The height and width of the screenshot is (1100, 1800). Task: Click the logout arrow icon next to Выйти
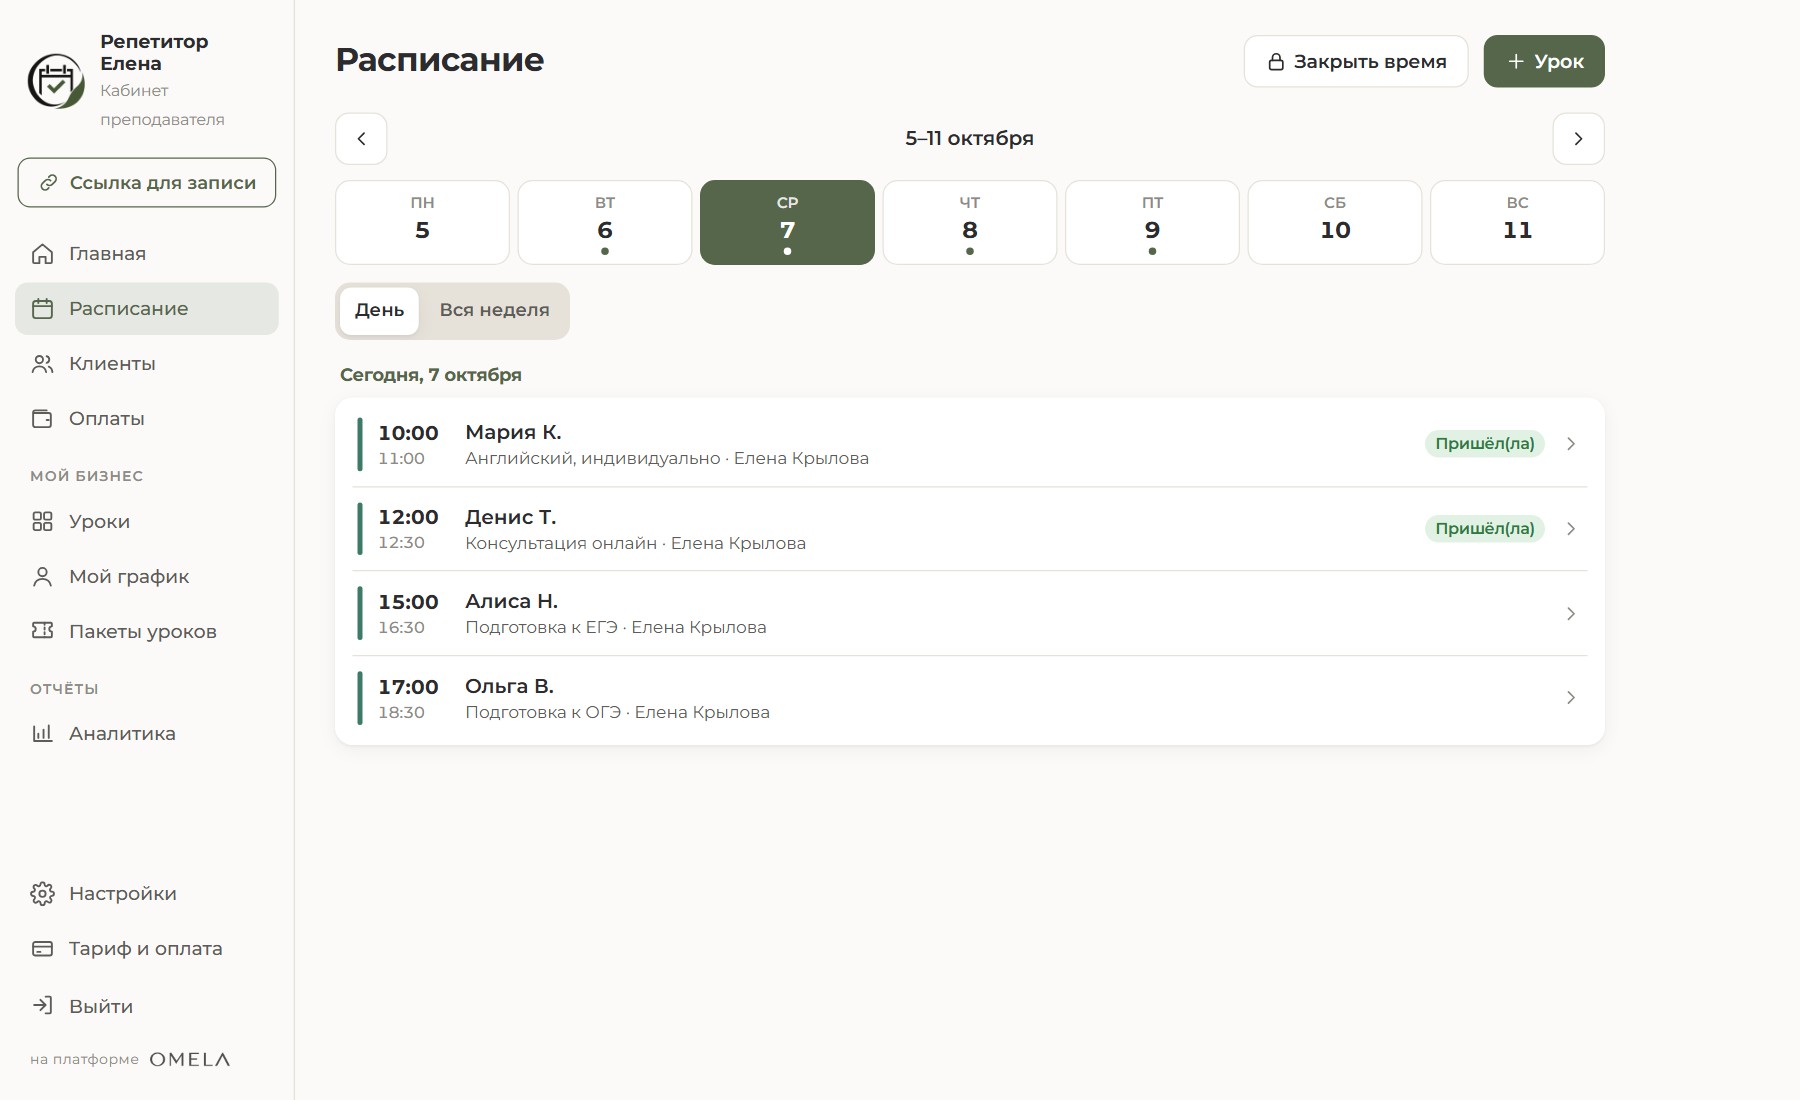coord(42,1006)
